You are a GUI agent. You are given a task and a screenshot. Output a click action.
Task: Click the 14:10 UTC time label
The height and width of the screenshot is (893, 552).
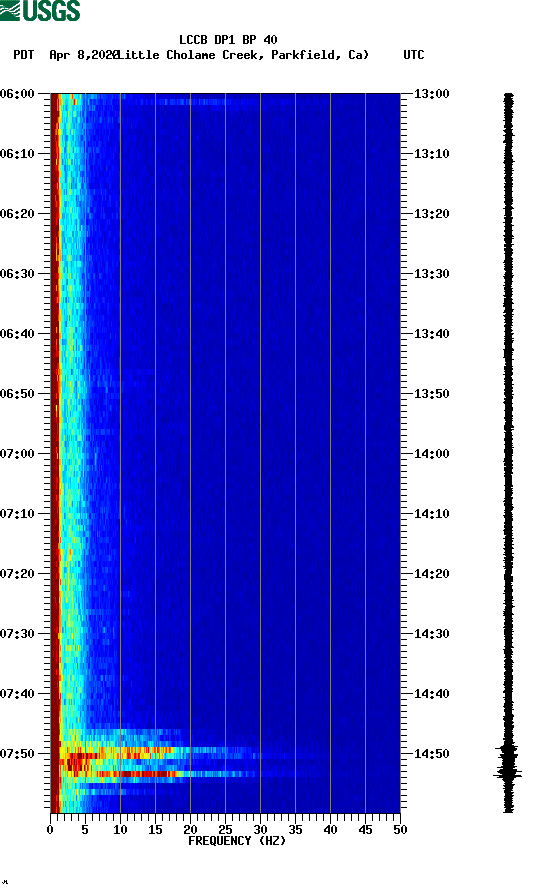(x=431, y=514)
